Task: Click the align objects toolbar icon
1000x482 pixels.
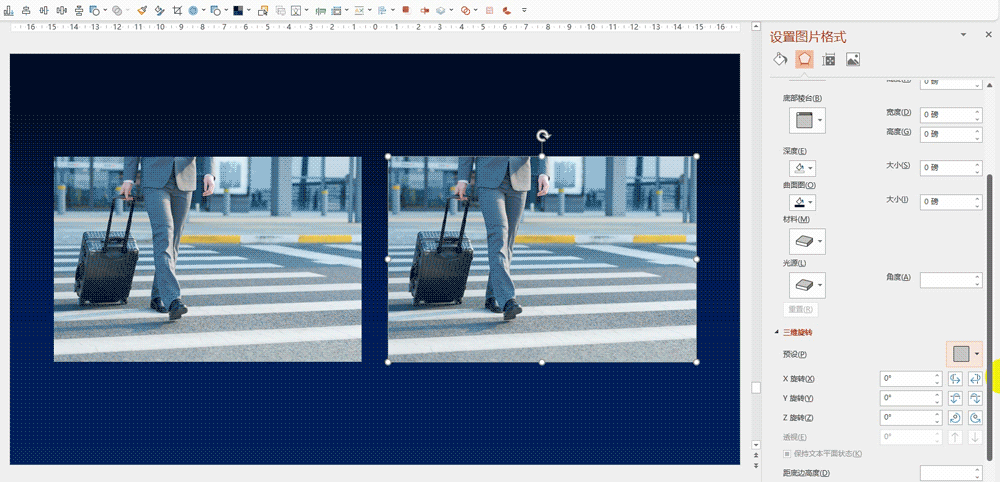Action: pos(381,10)
